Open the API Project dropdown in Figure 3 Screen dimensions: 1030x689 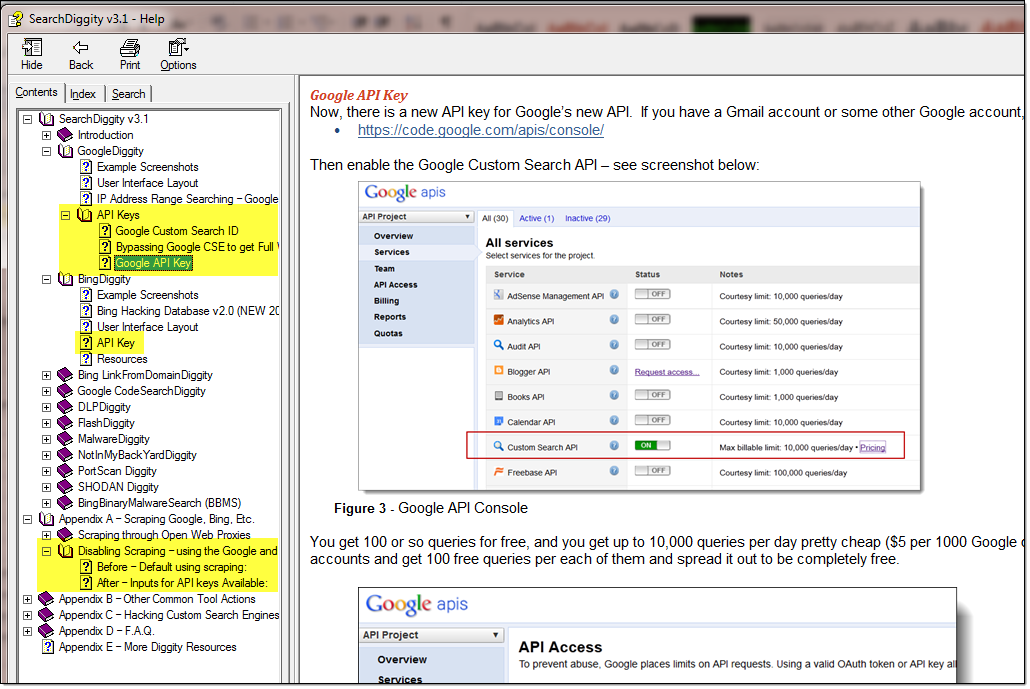[416, 217]
